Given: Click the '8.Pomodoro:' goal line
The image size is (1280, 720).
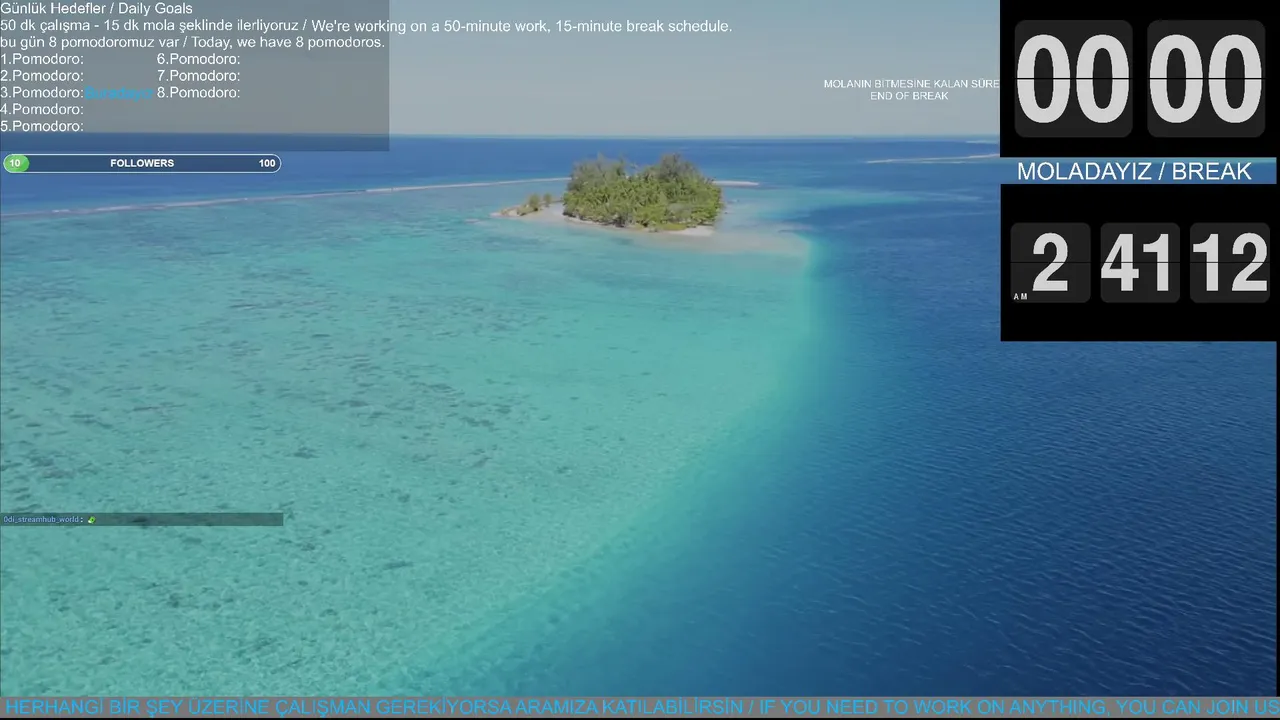Looking at the screenshot, I should coord(198,93).
